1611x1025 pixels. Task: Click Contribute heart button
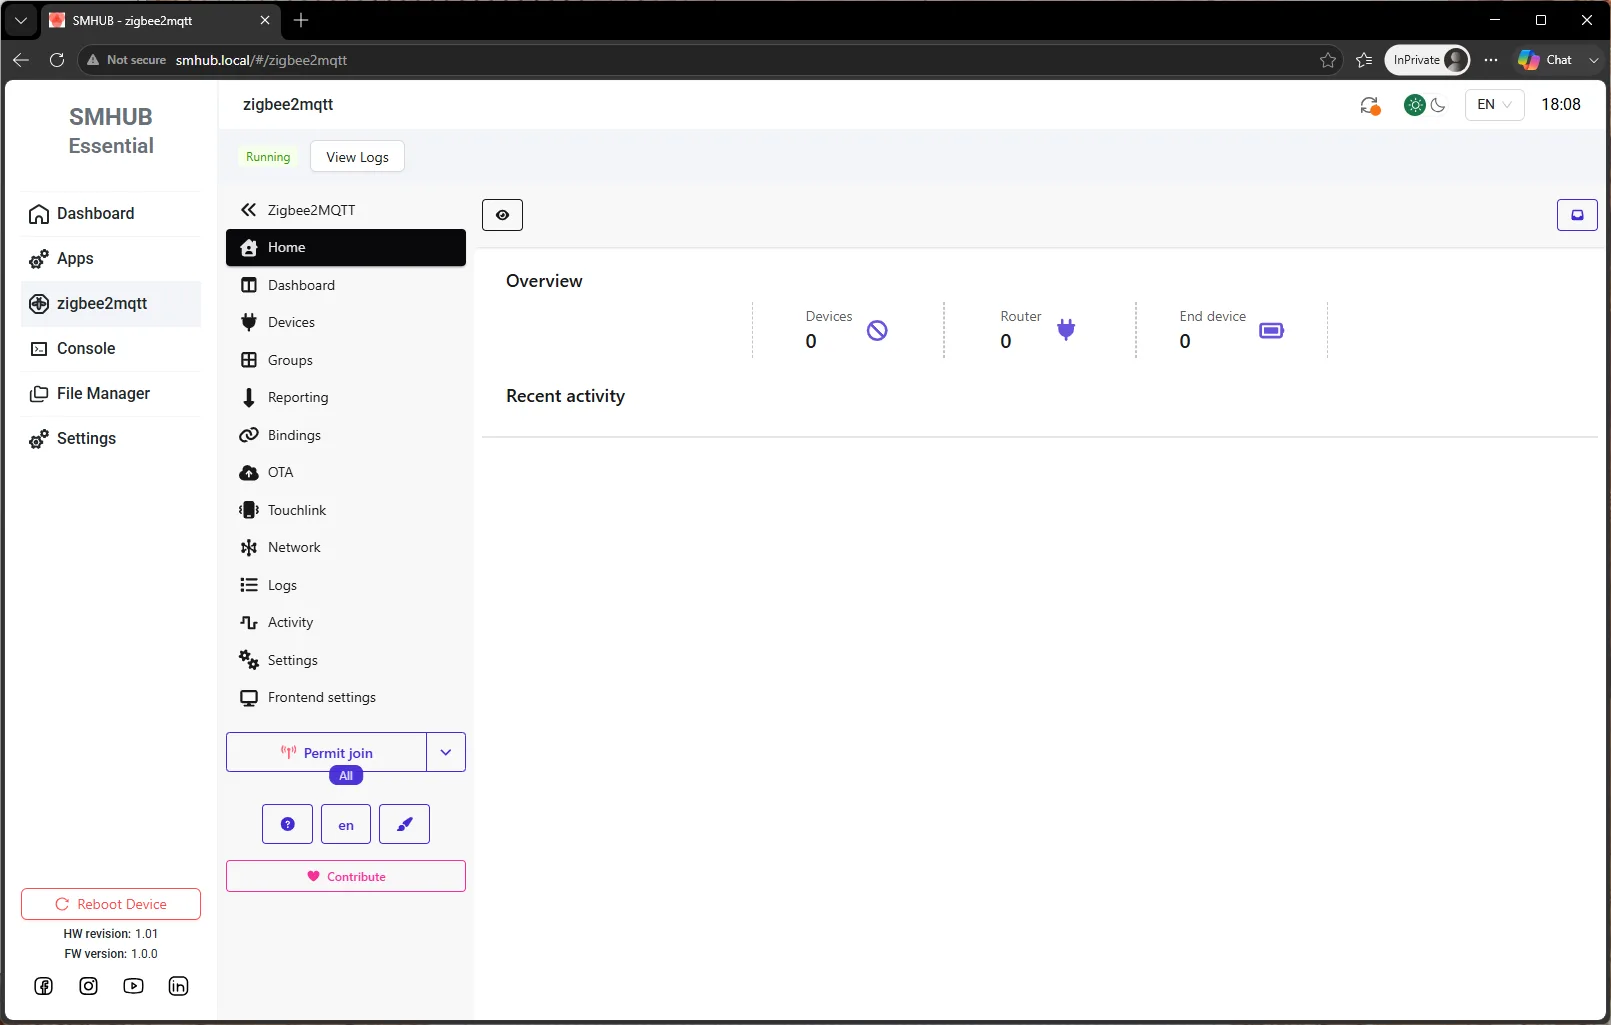(x=346, y=876)
